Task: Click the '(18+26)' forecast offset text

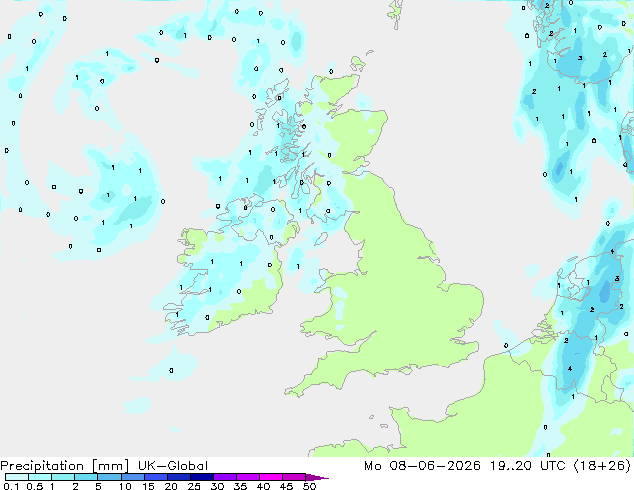Action: (602, 466)
